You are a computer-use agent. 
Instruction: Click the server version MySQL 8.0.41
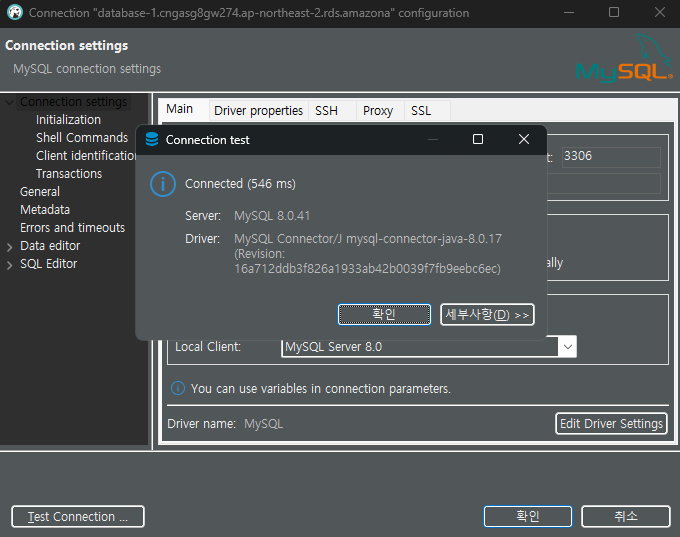[x=272, y=216]
